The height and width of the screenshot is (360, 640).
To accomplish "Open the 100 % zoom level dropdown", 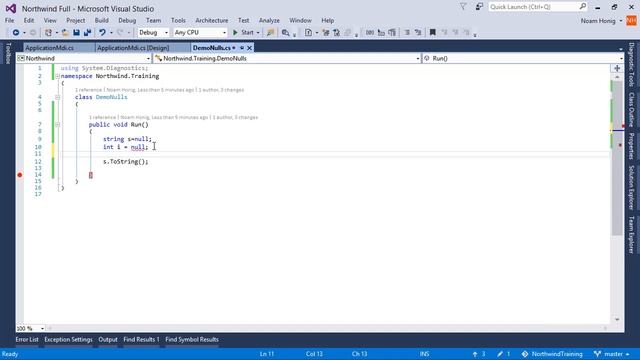I will 30,328.
